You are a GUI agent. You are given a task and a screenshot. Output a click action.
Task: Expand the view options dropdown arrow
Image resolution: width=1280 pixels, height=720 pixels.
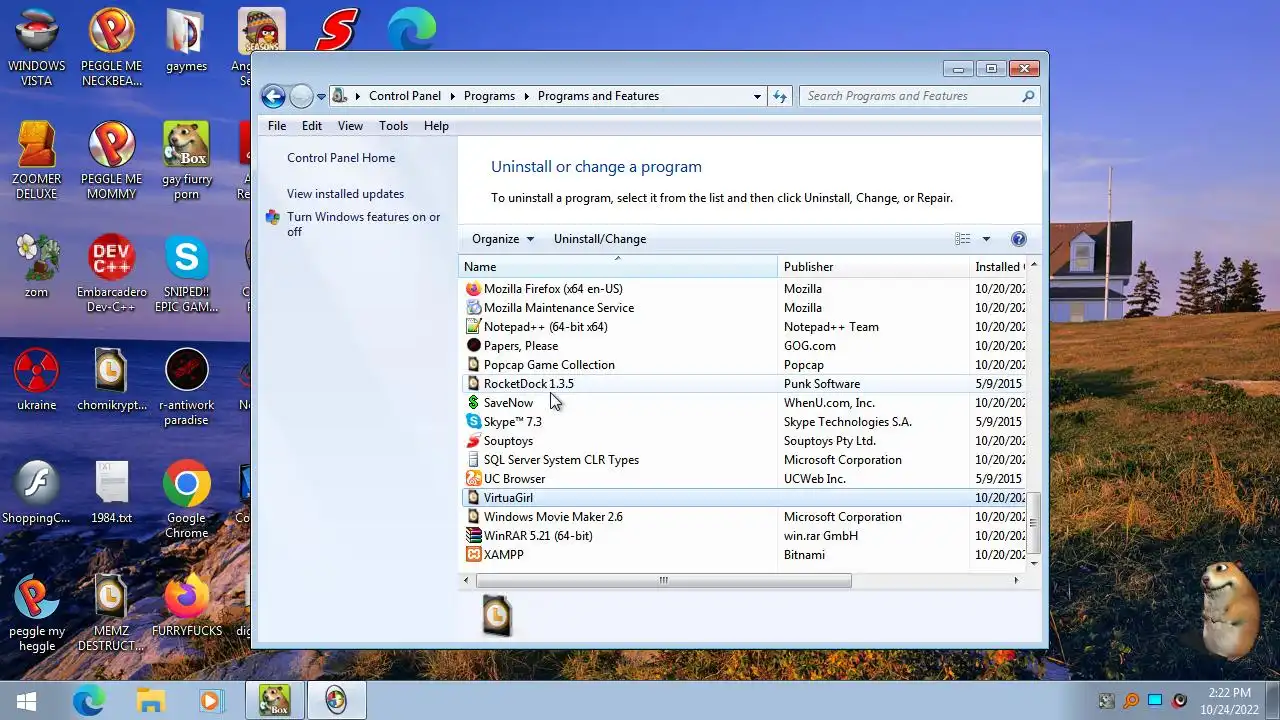tap(986, 239)
